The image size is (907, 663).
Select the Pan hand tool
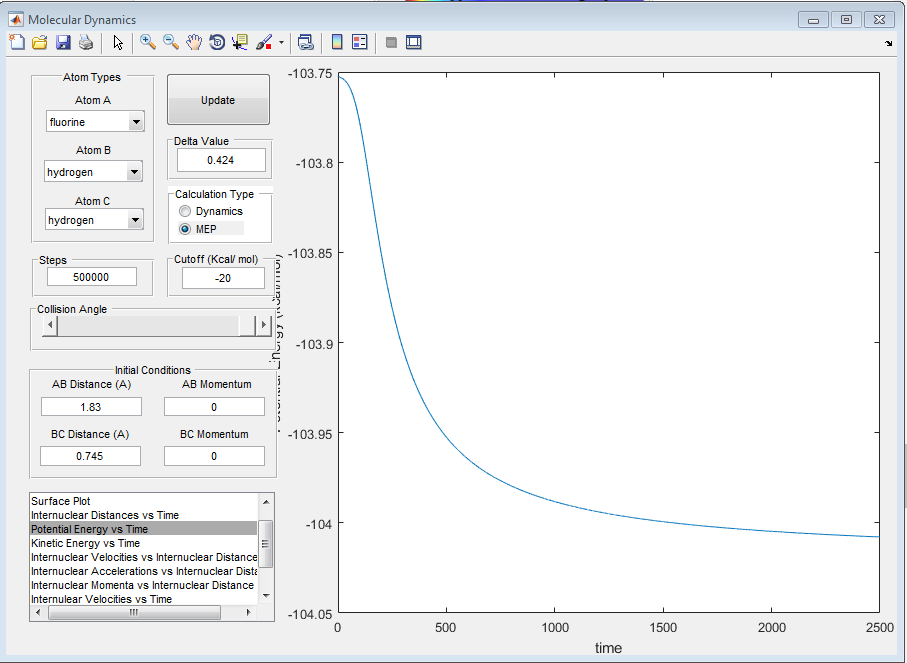click(x=194, y=42)
